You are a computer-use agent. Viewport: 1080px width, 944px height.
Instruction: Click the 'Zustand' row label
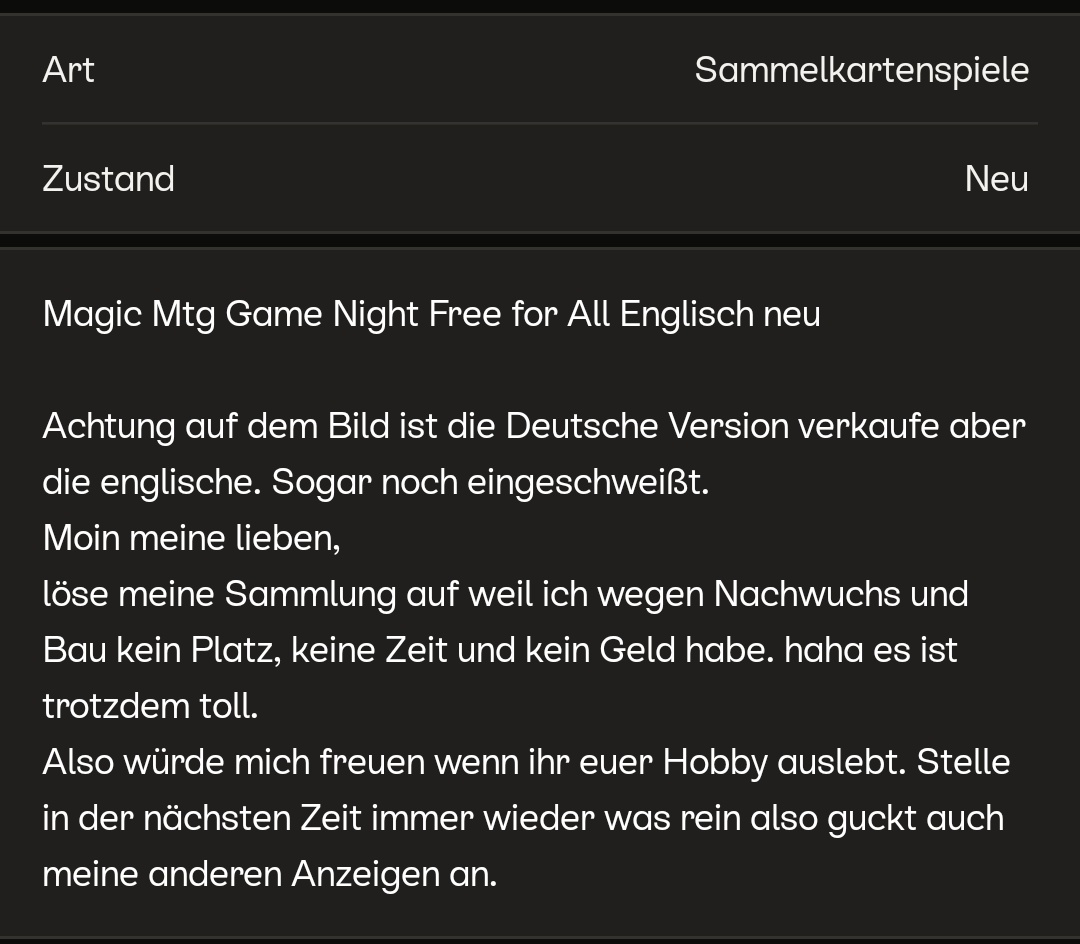click(108, 179)
